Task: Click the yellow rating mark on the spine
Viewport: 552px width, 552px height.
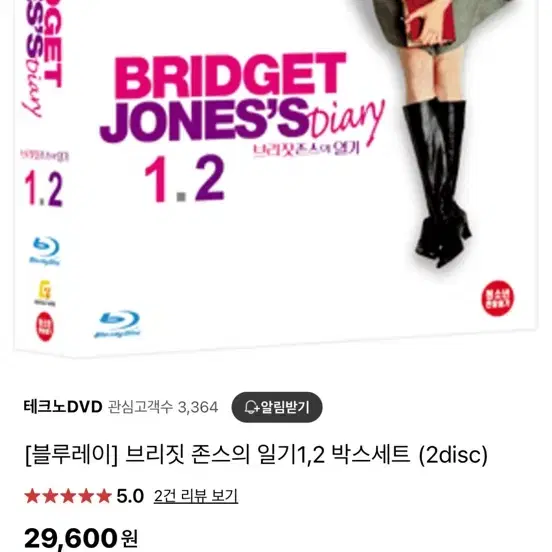Action: click(x=45, y=293)
